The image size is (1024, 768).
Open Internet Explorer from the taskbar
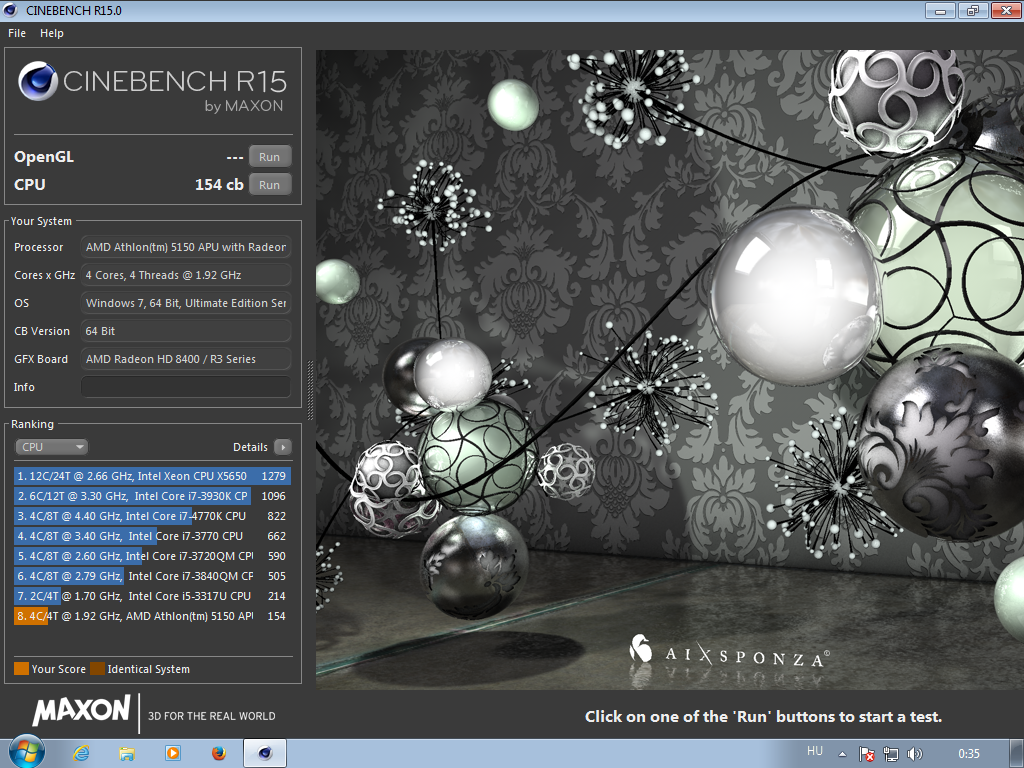(x=81, y=754)
